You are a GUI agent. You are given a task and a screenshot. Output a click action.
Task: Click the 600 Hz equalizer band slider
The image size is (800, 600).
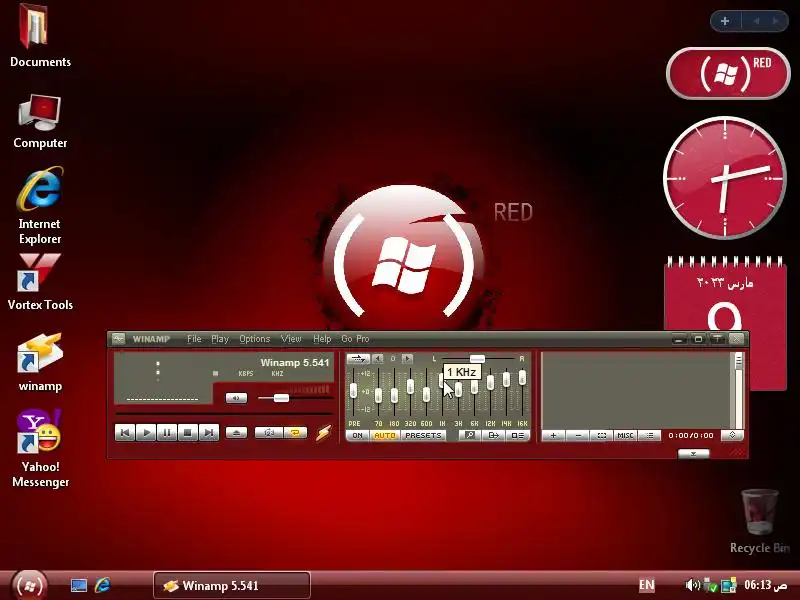click(427, 394)
